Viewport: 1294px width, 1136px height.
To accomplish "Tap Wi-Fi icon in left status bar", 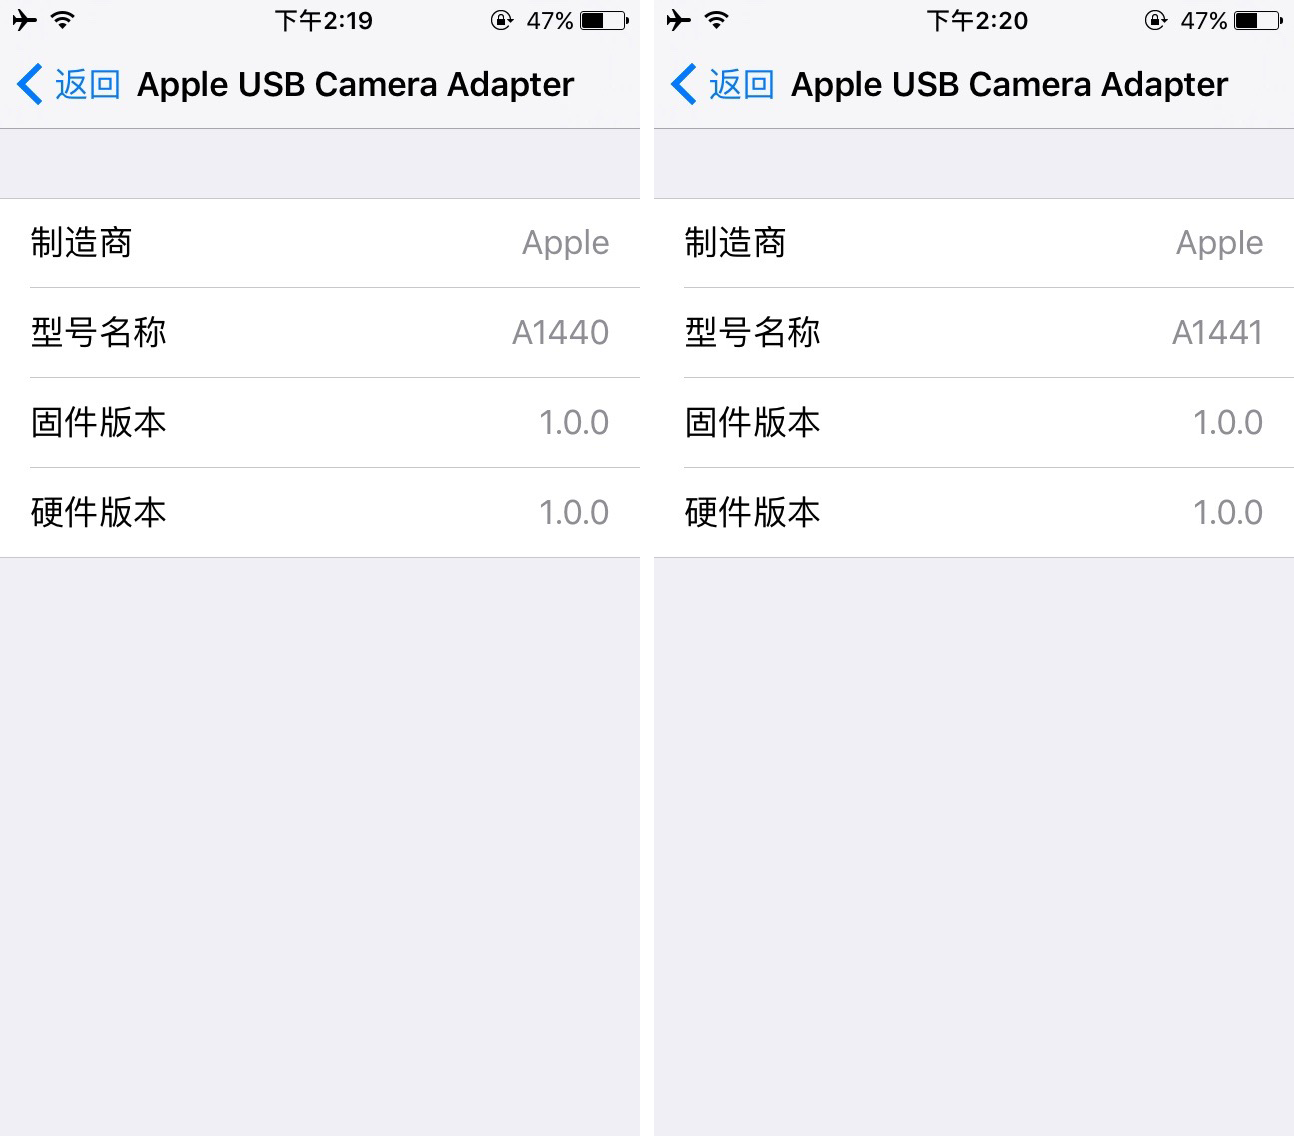I will coord(62,20).
